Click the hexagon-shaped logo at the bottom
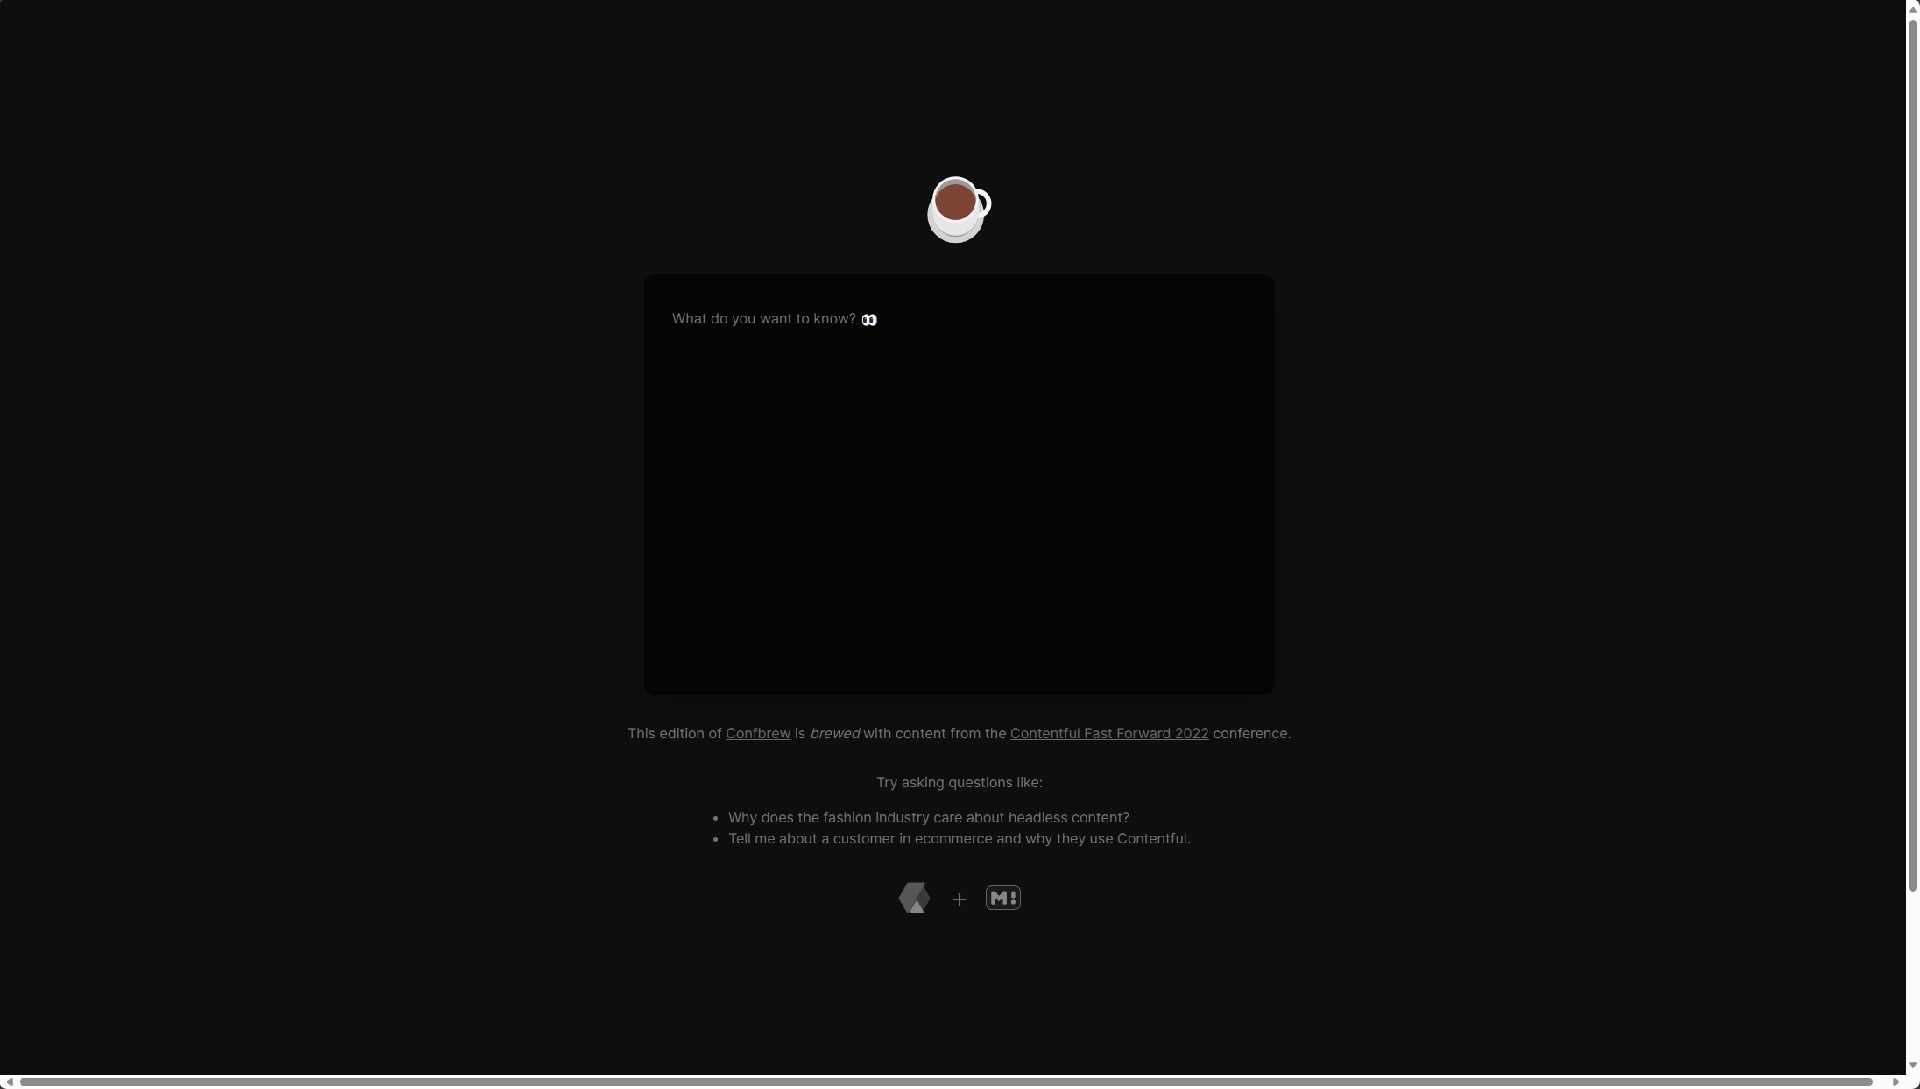The image size is (1920, 1089). point(914,898)
